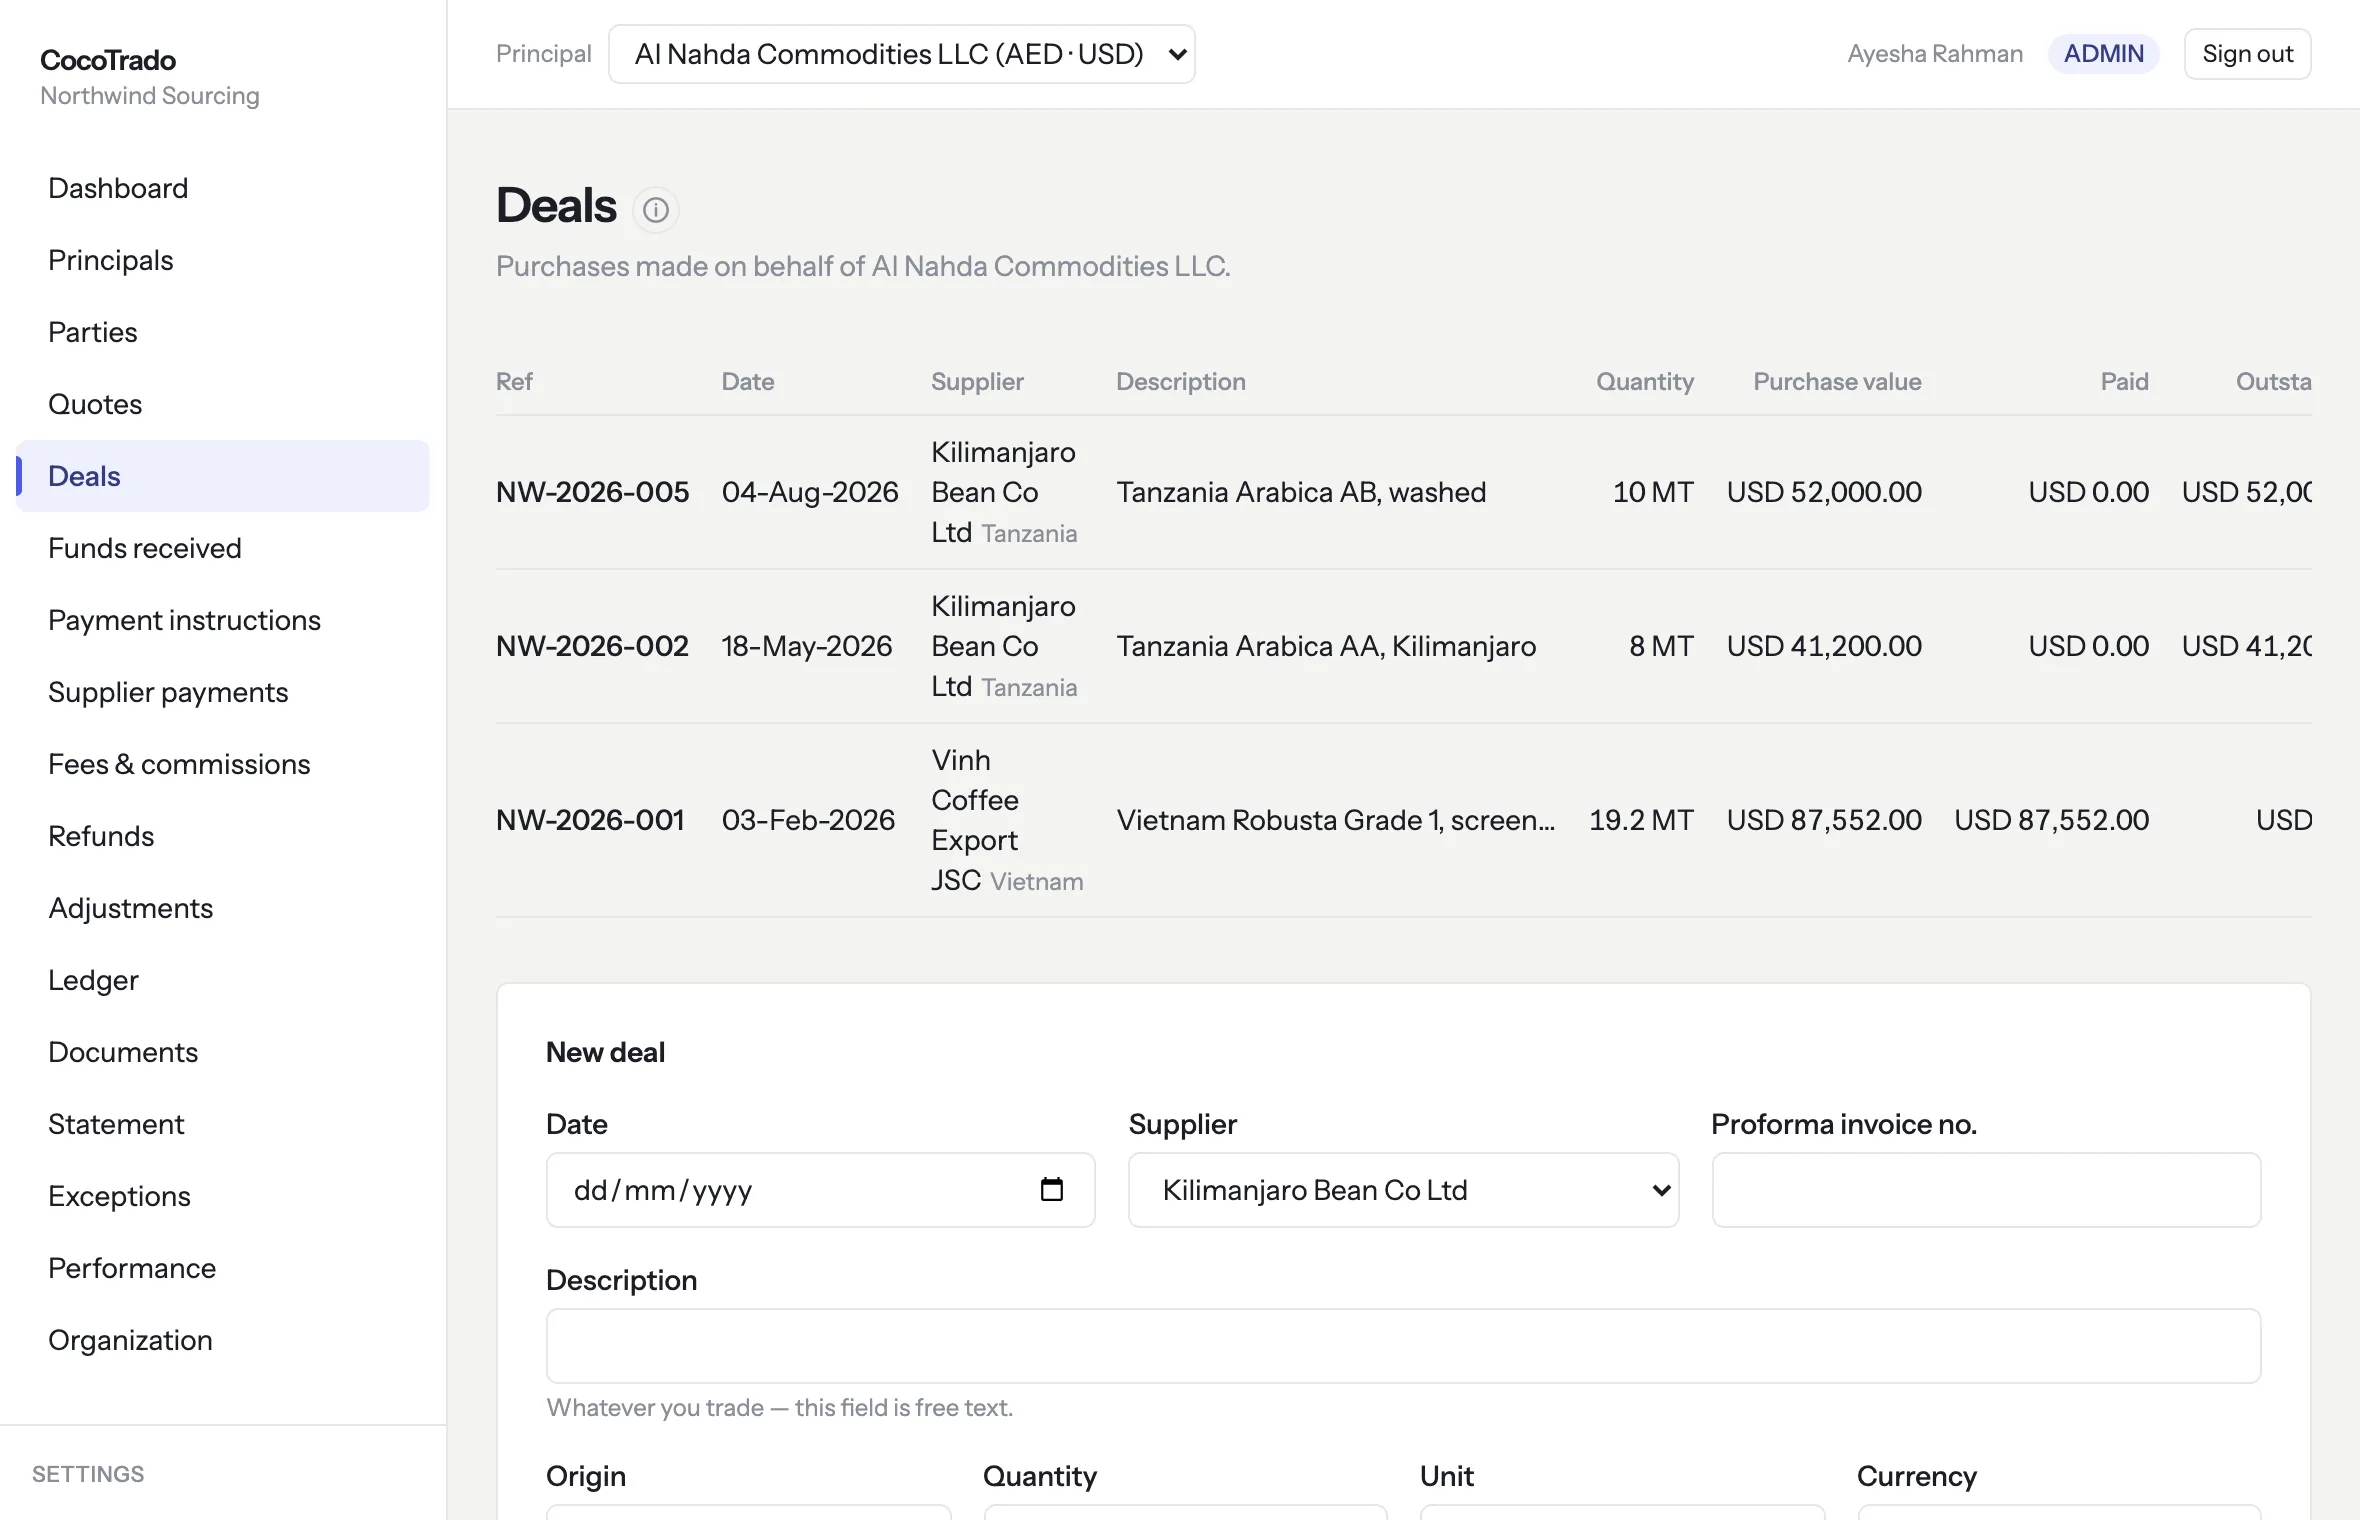Click the new deal Date input field

(x=820, y=1190)
